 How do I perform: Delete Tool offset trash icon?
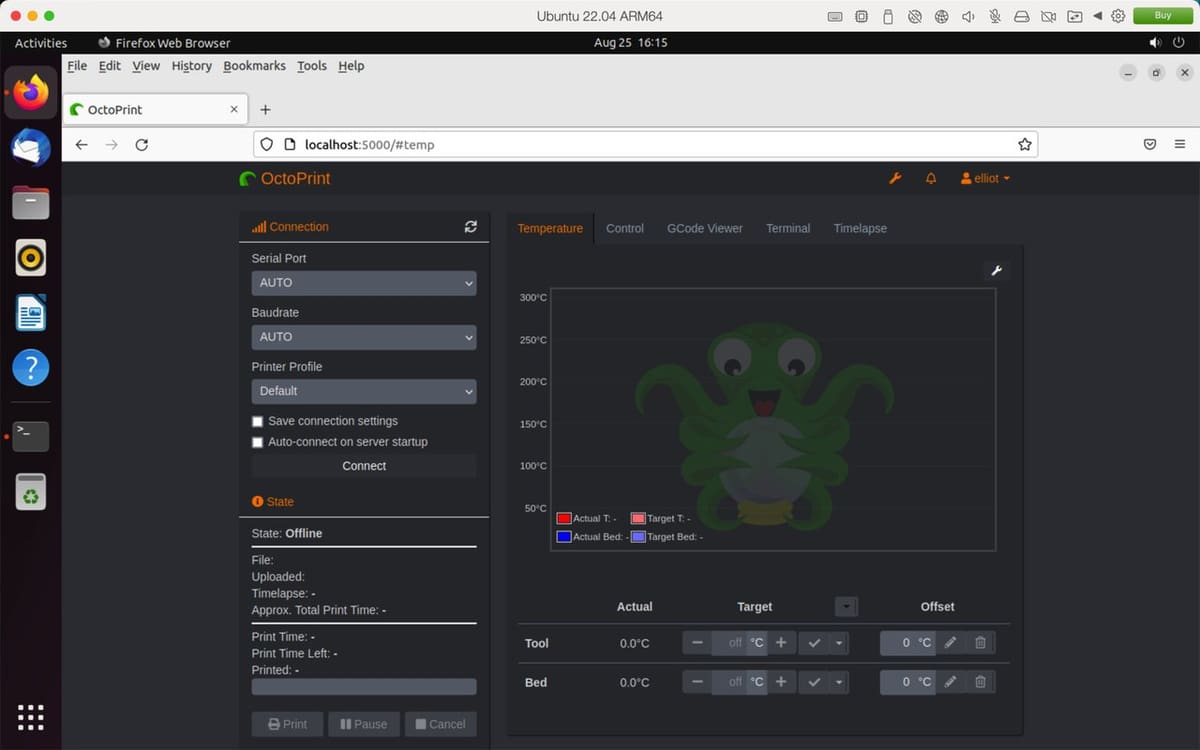[x=980, y=643]
